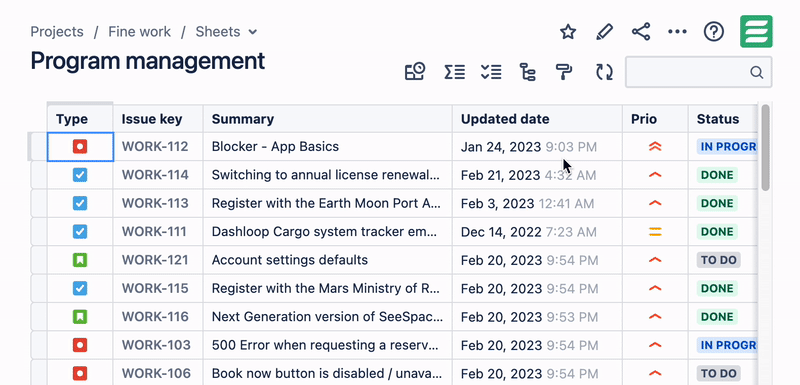Viewport: 800px width, 385px height.
Task: Click the task type icon for WORK-111
Action: (80, 232)
